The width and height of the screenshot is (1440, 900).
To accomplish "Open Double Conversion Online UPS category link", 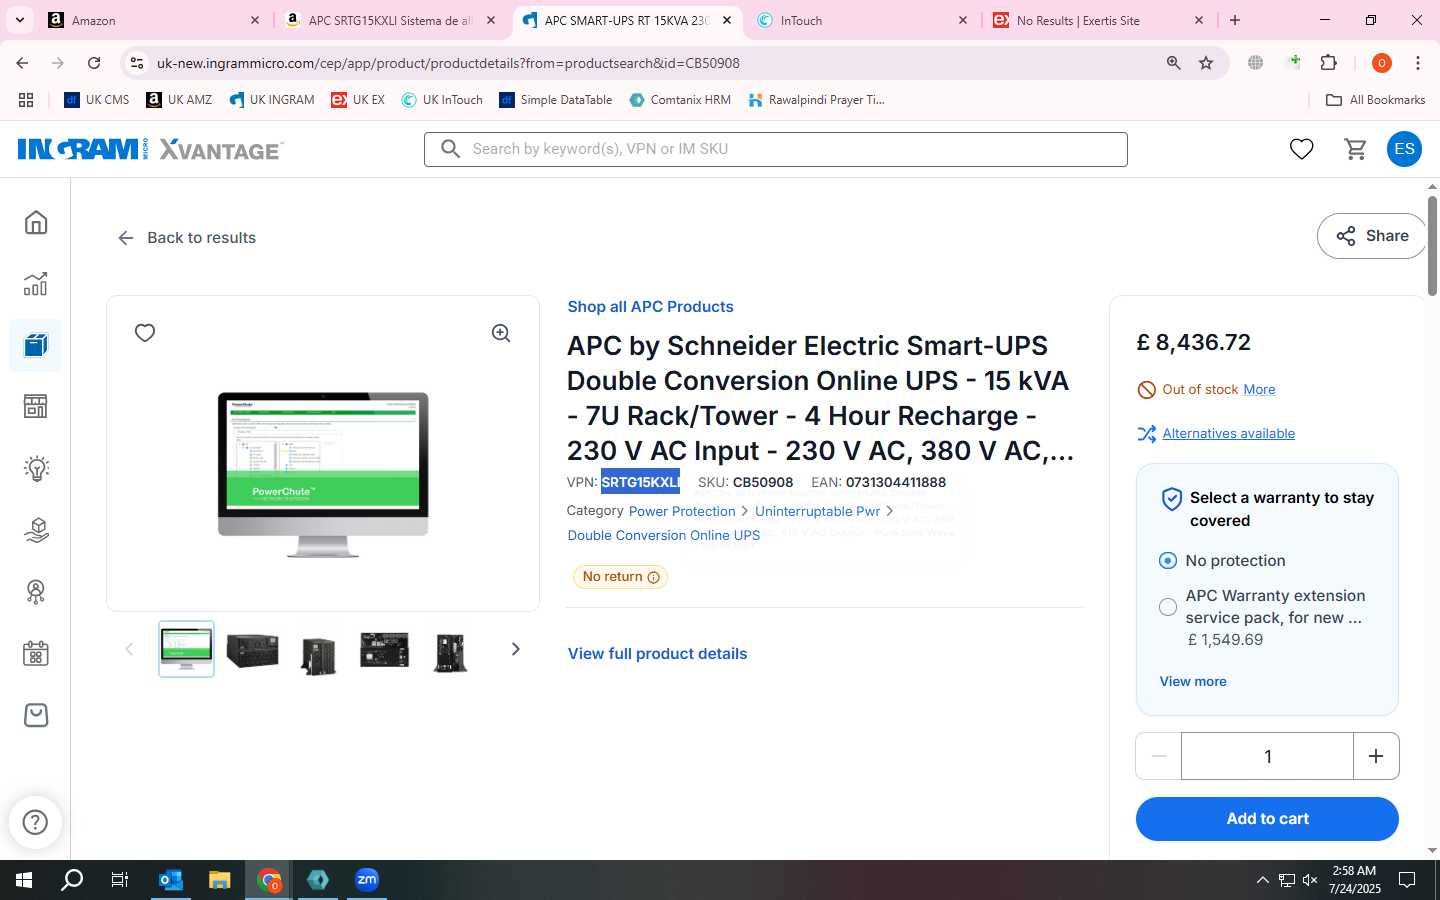I will 663,536.
